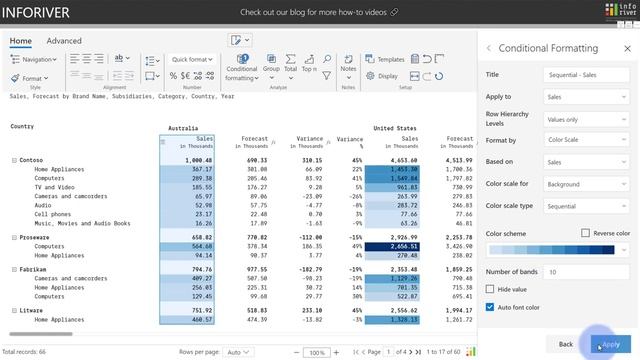Open the Top n tool
Screen dimensions: 640x360
tap(309, 64)
